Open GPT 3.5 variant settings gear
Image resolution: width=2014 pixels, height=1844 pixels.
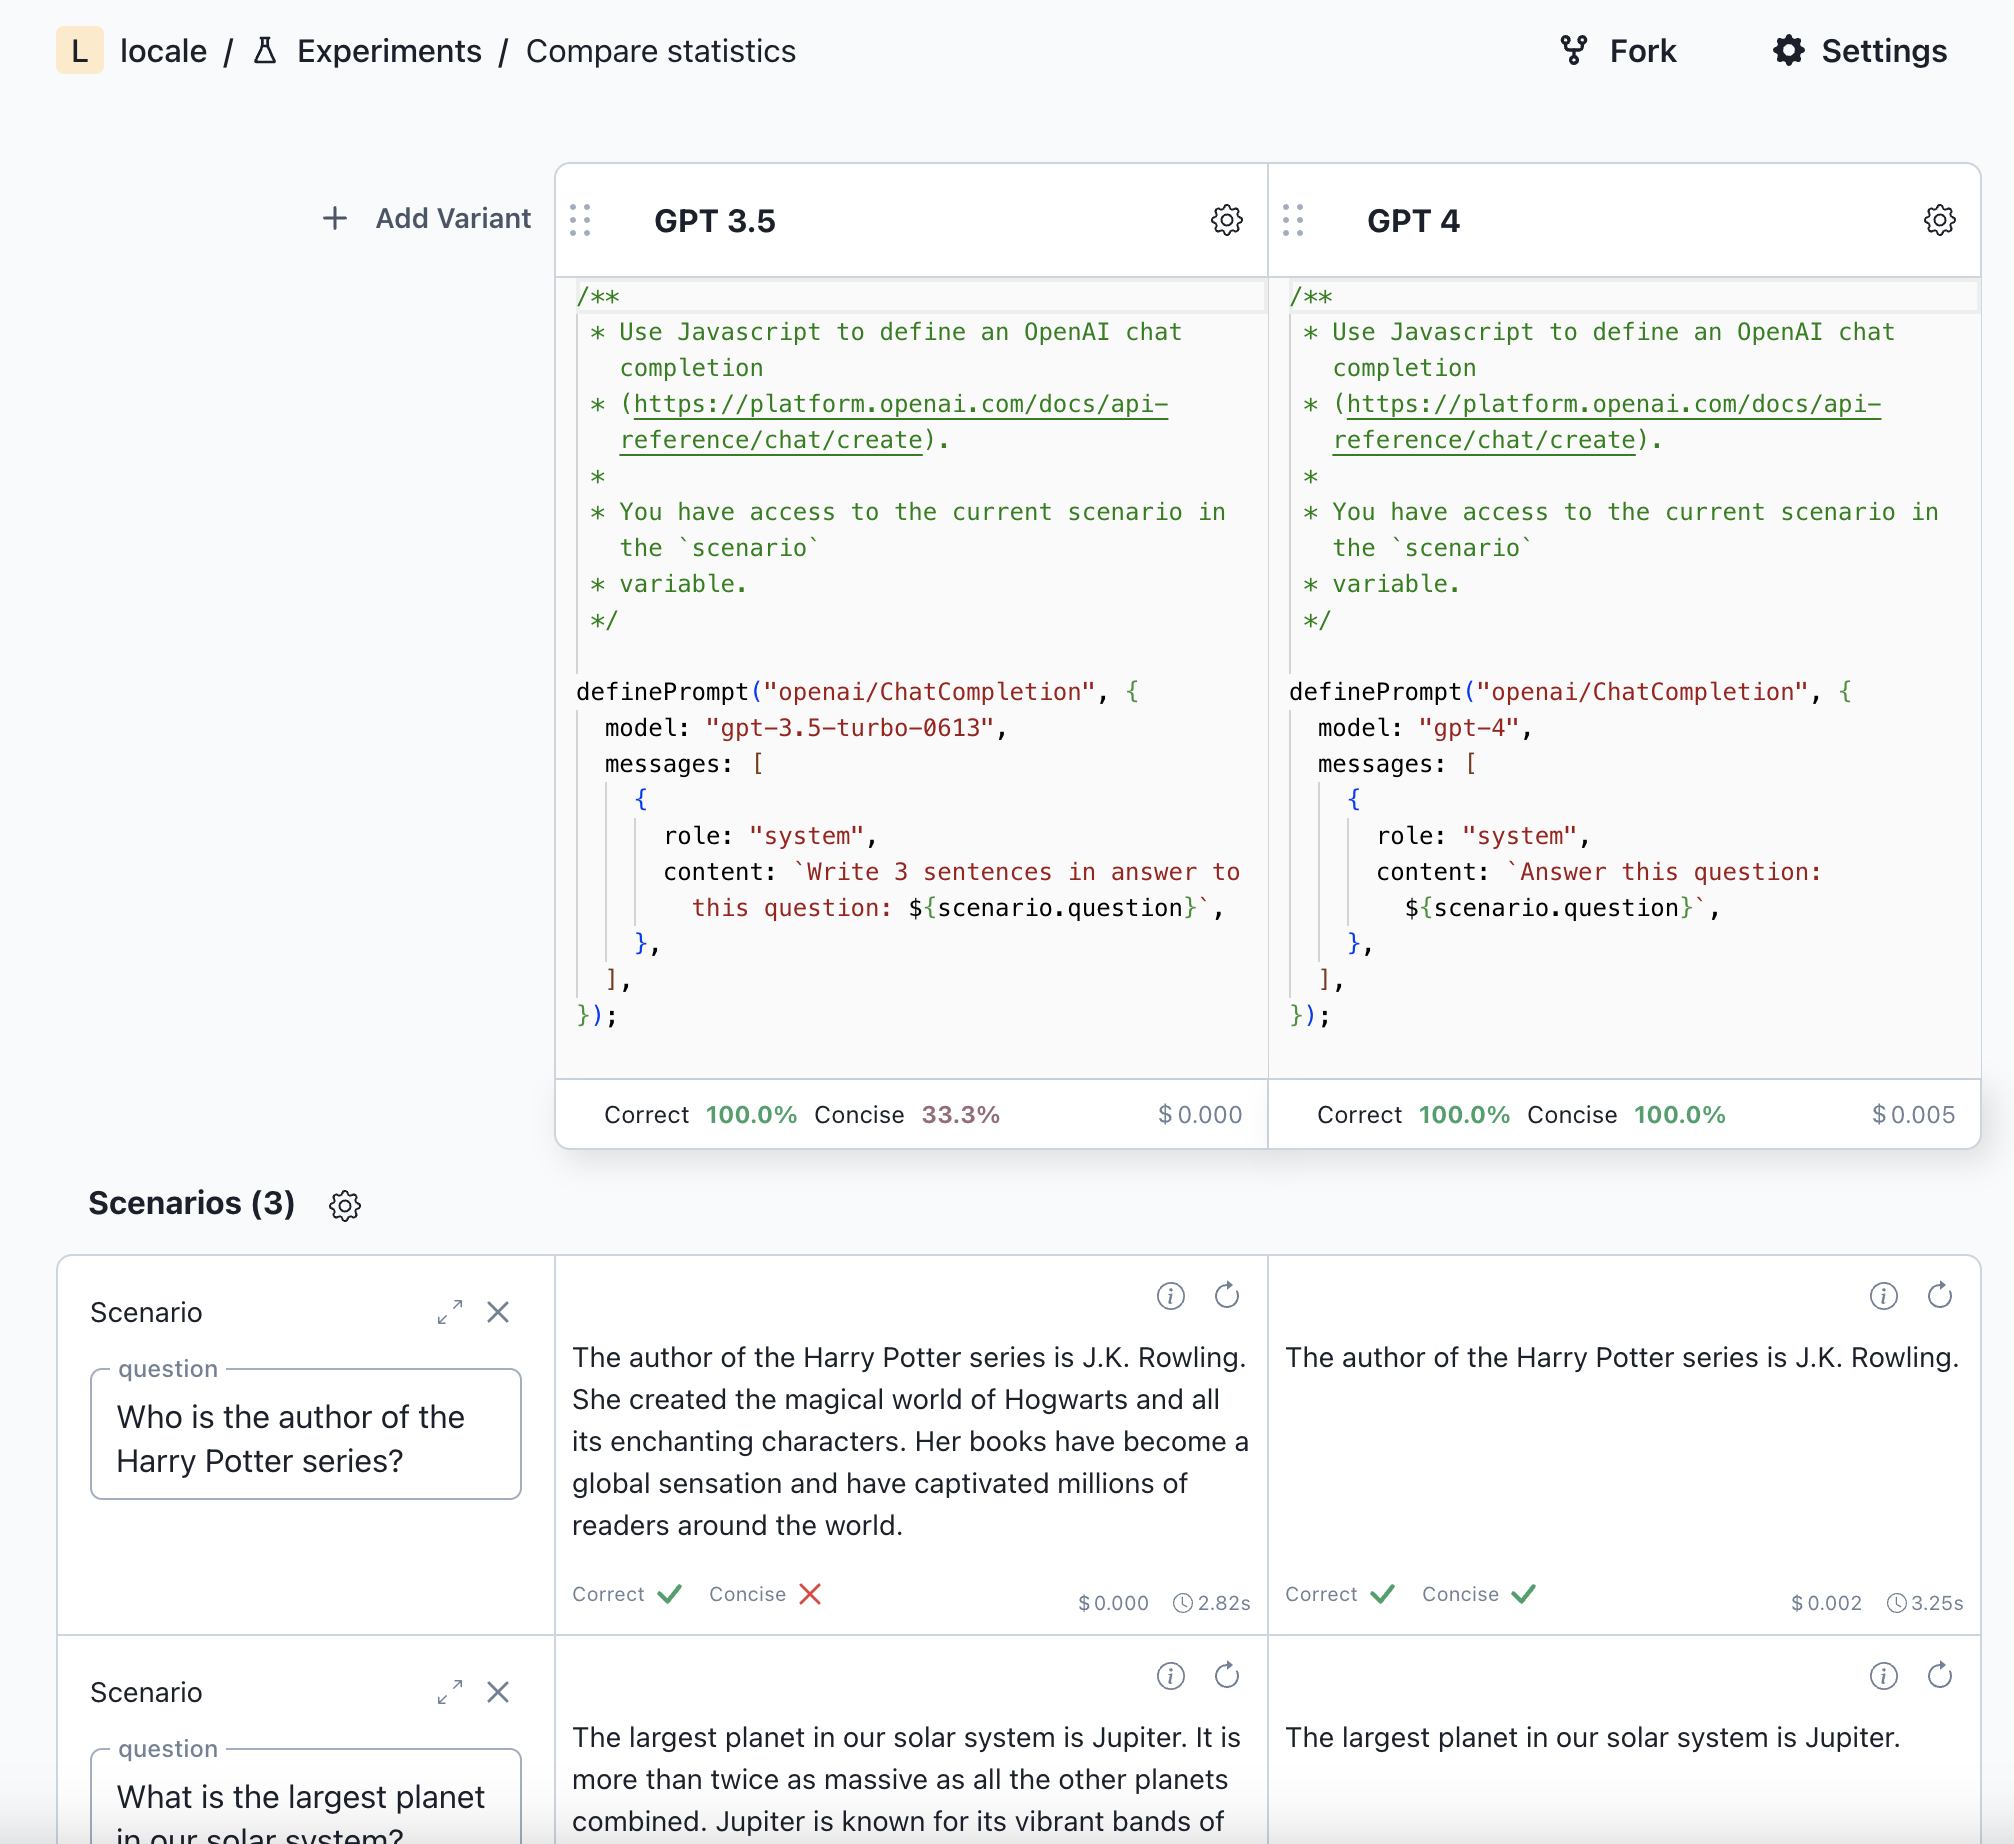1226,220
